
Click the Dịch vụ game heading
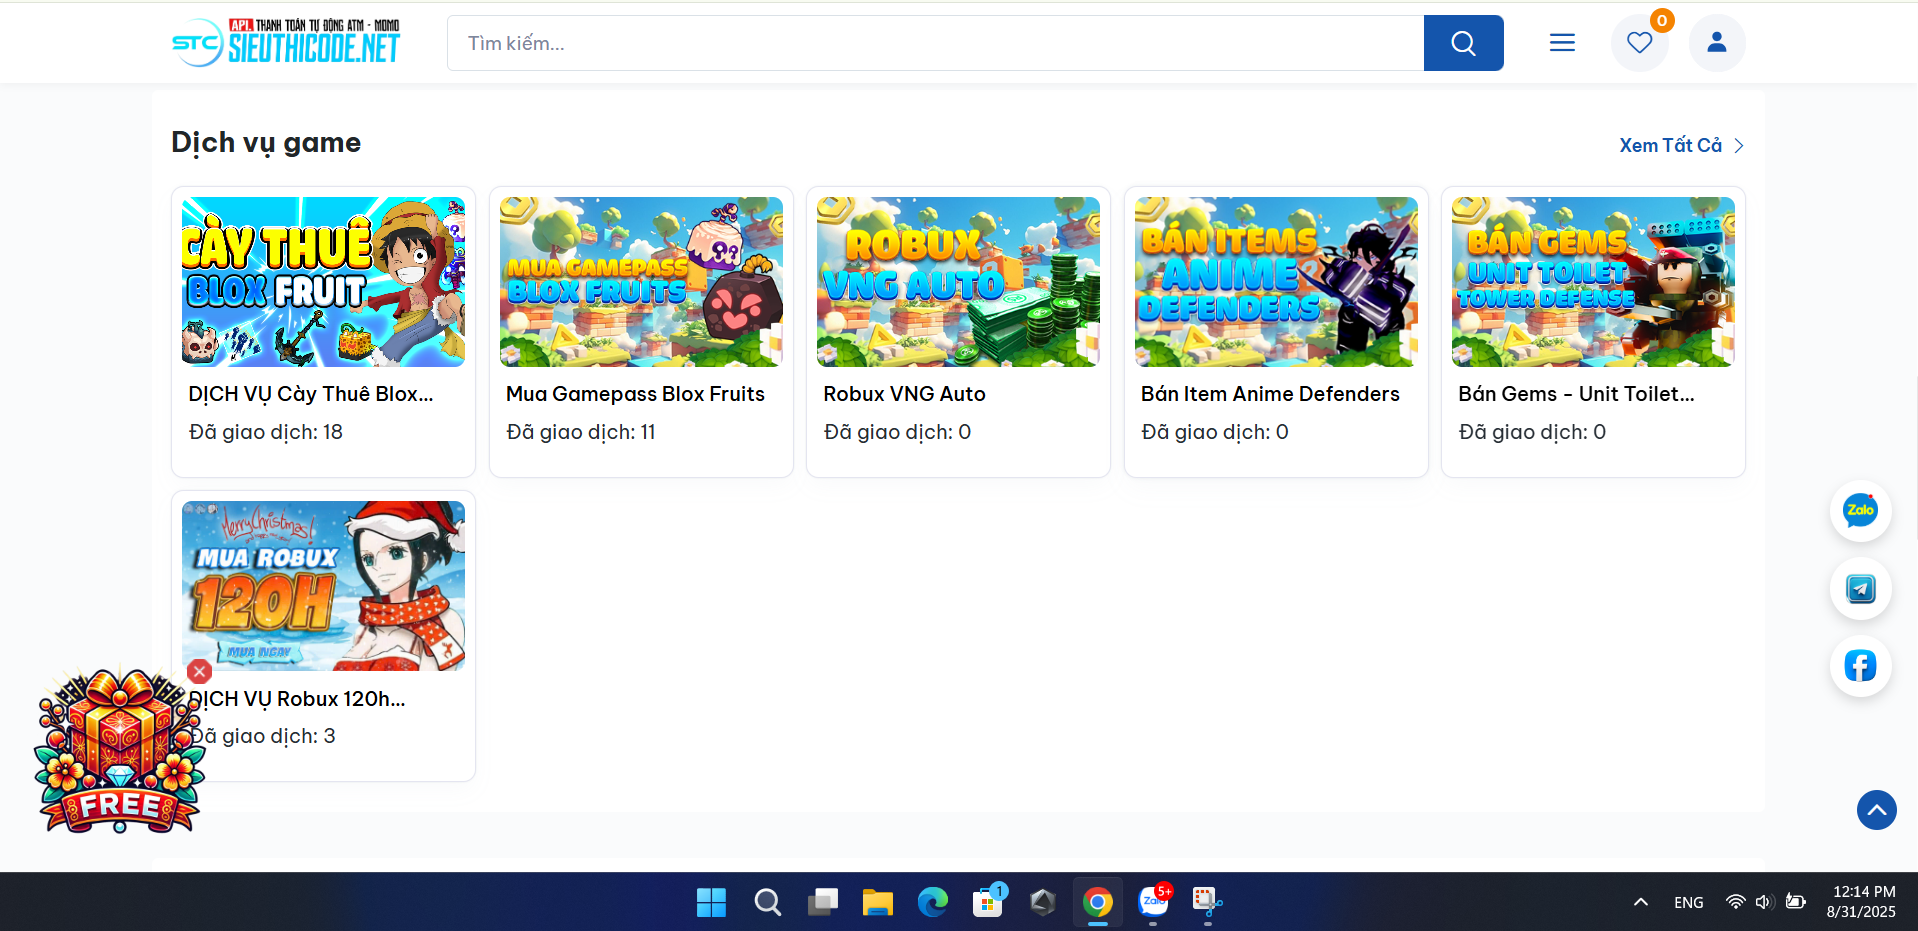(266, 143)
